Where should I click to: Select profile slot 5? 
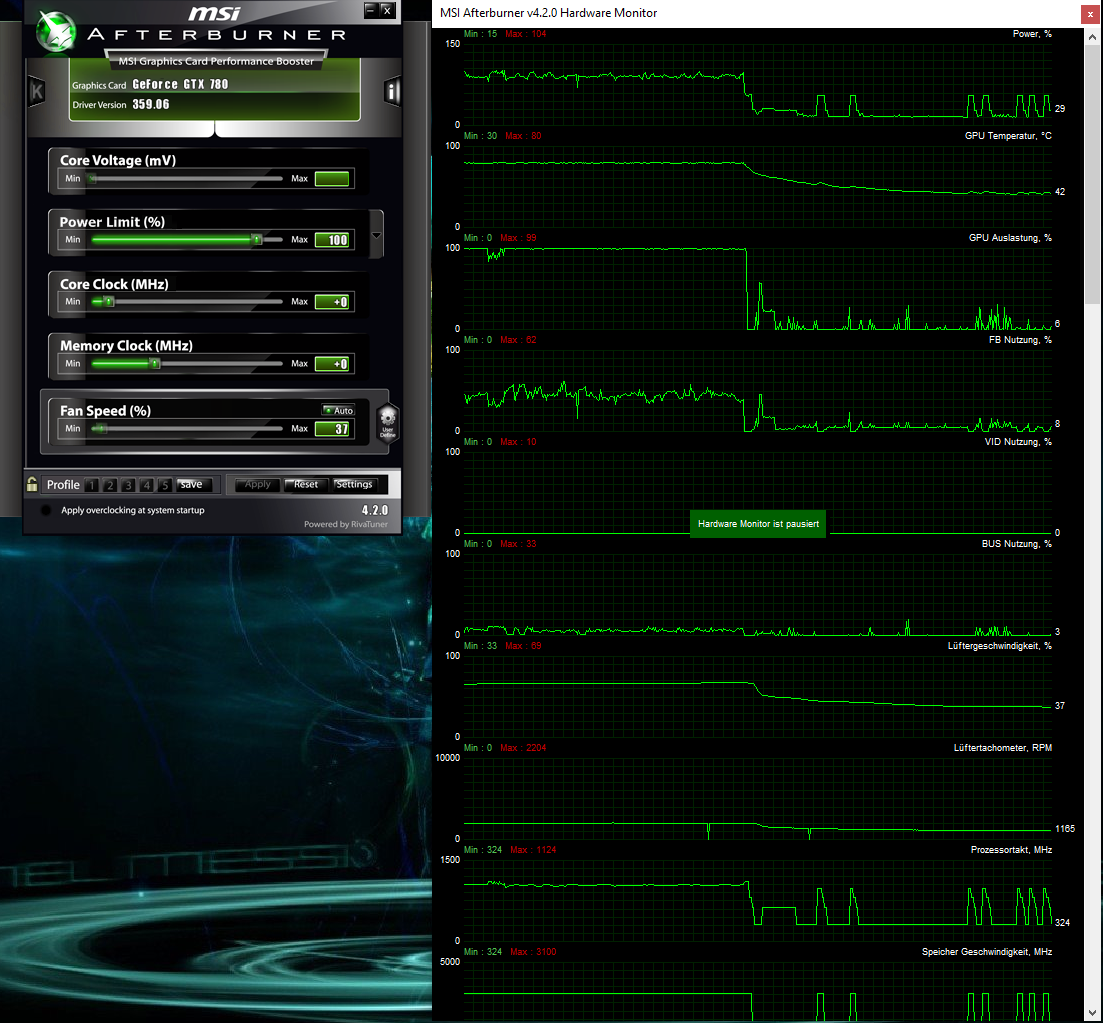tap(165, 485)
